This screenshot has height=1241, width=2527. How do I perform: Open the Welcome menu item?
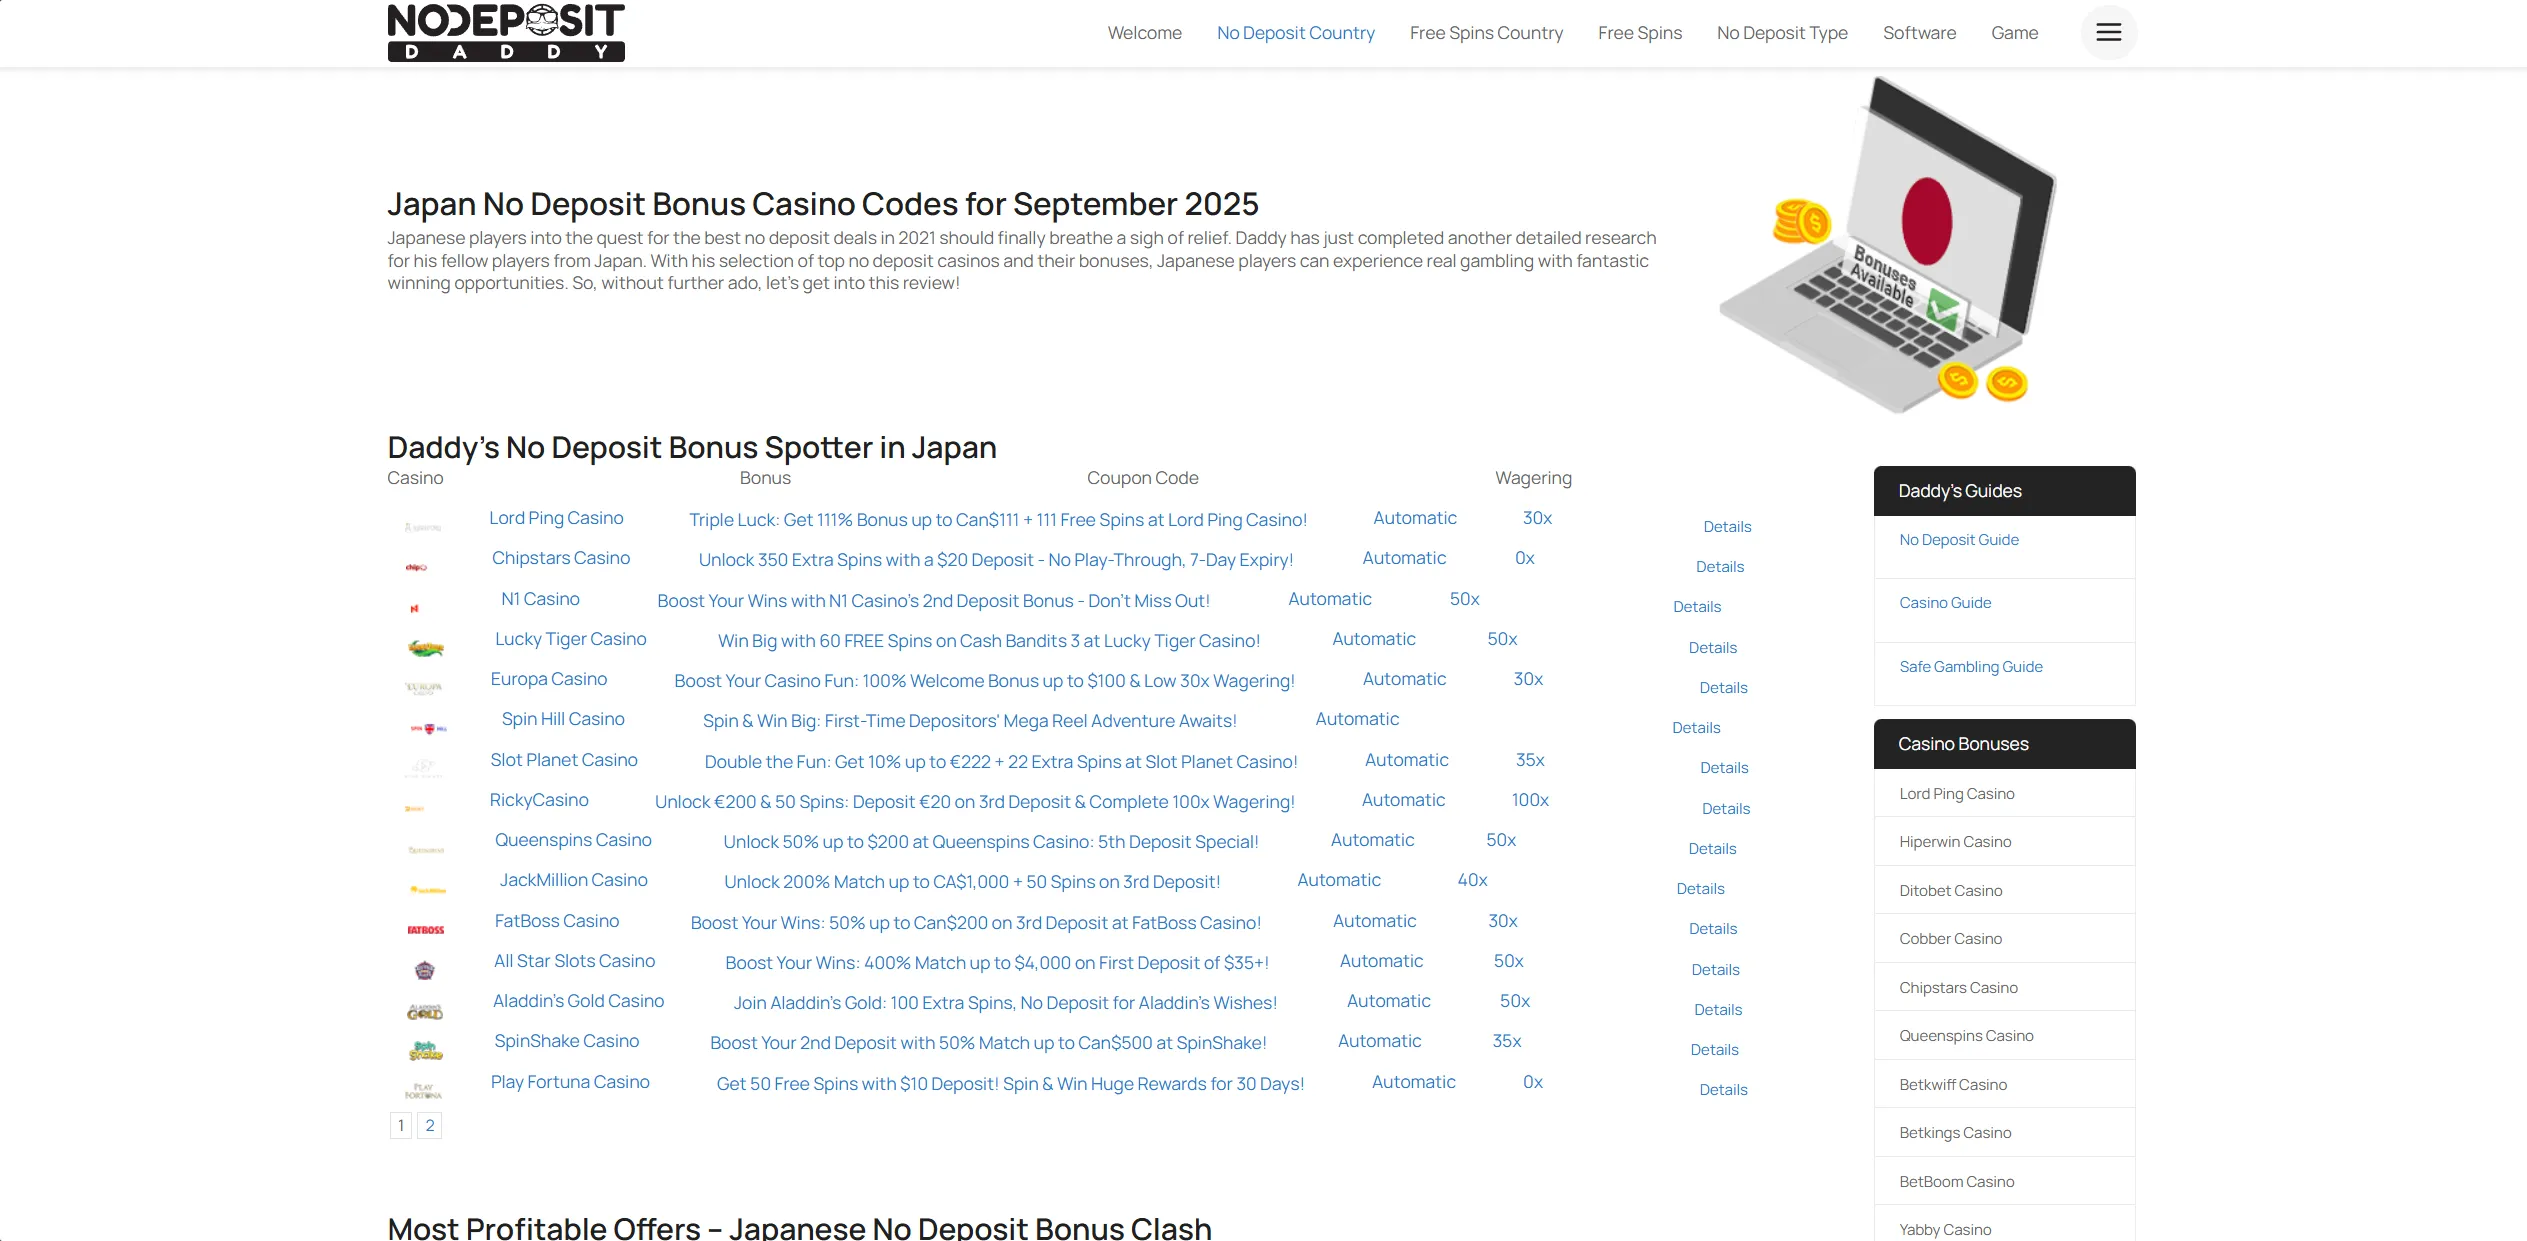click(1144, 33)
